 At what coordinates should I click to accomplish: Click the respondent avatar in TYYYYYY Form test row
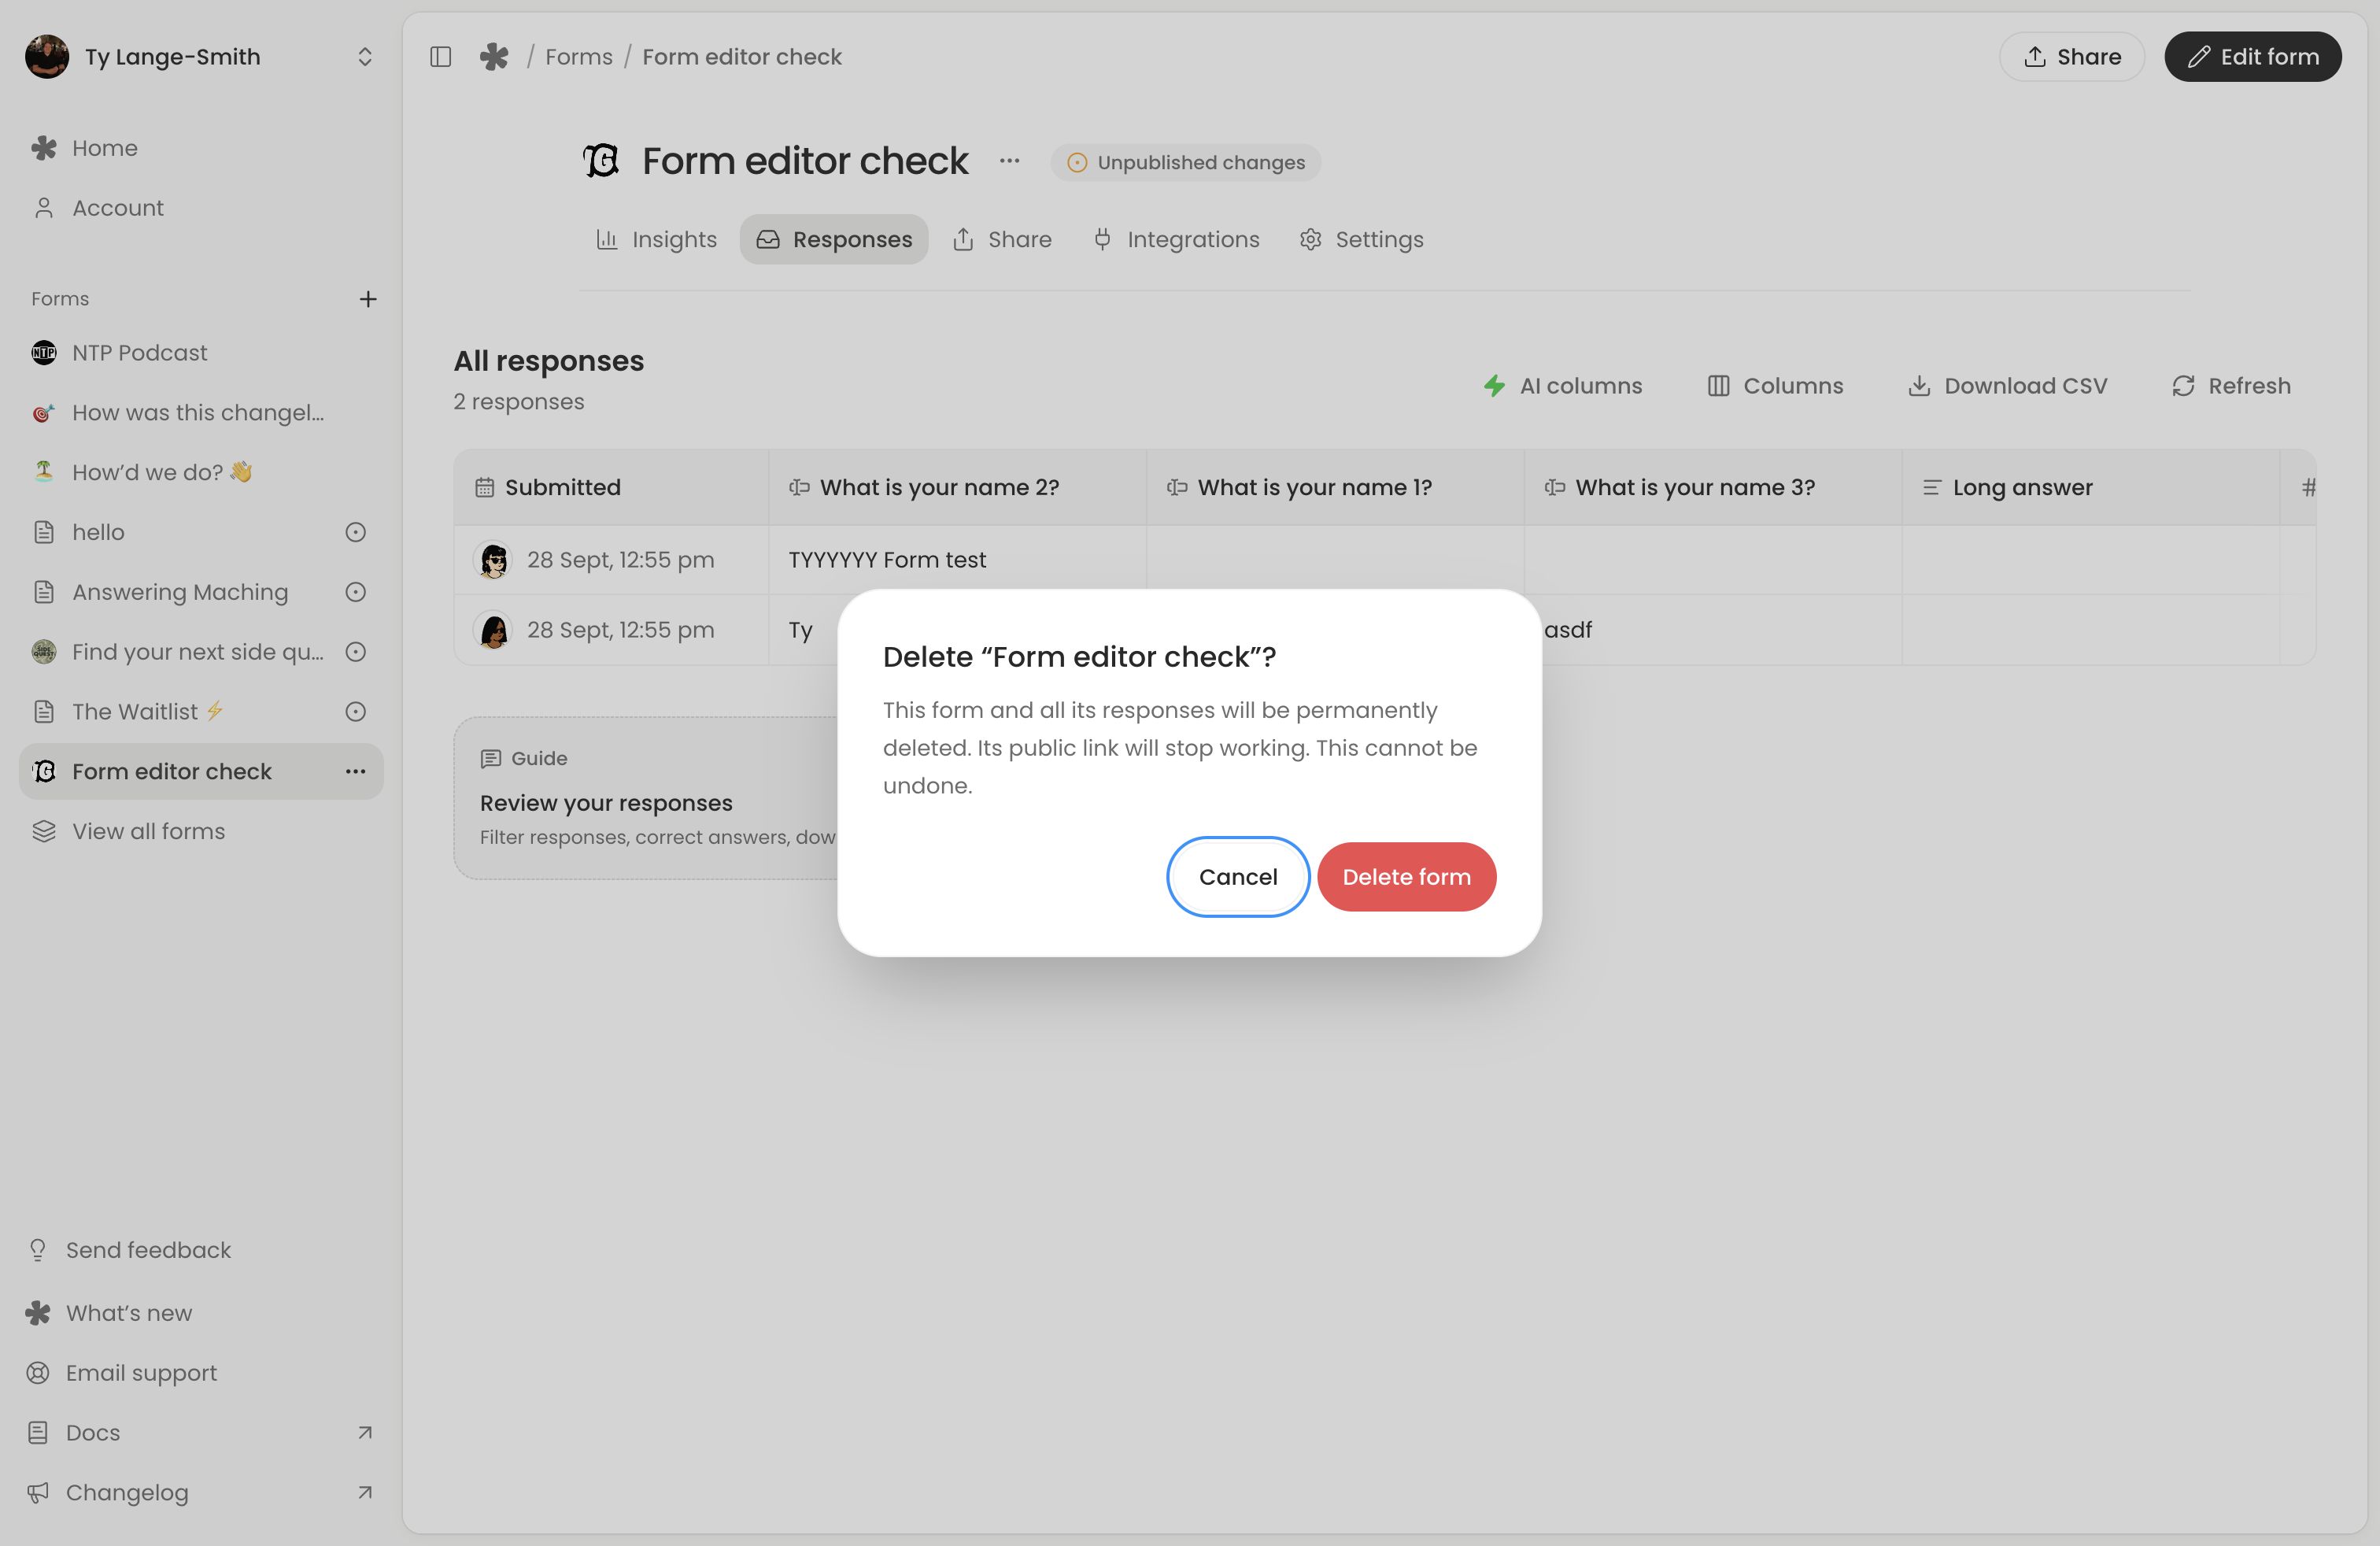[x=493, y=560]
